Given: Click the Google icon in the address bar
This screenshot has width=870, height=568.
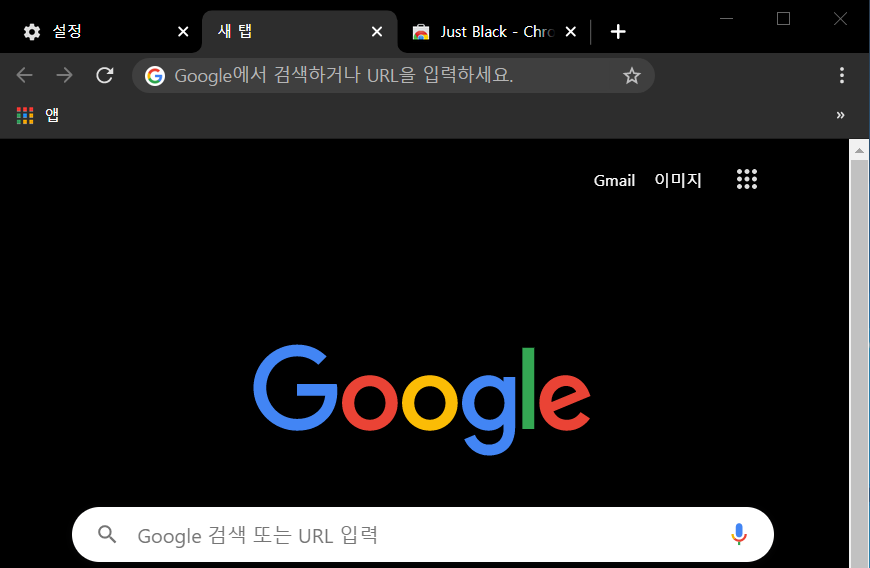Looking at the screenshot, I should tap(155, 75).
